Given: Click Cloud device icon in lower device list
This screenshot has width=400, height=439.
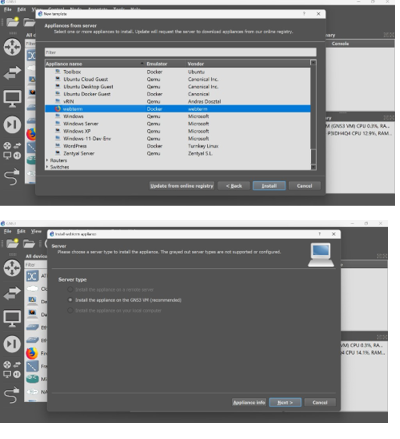Looking at the screenshot, I should pos(32,289).
